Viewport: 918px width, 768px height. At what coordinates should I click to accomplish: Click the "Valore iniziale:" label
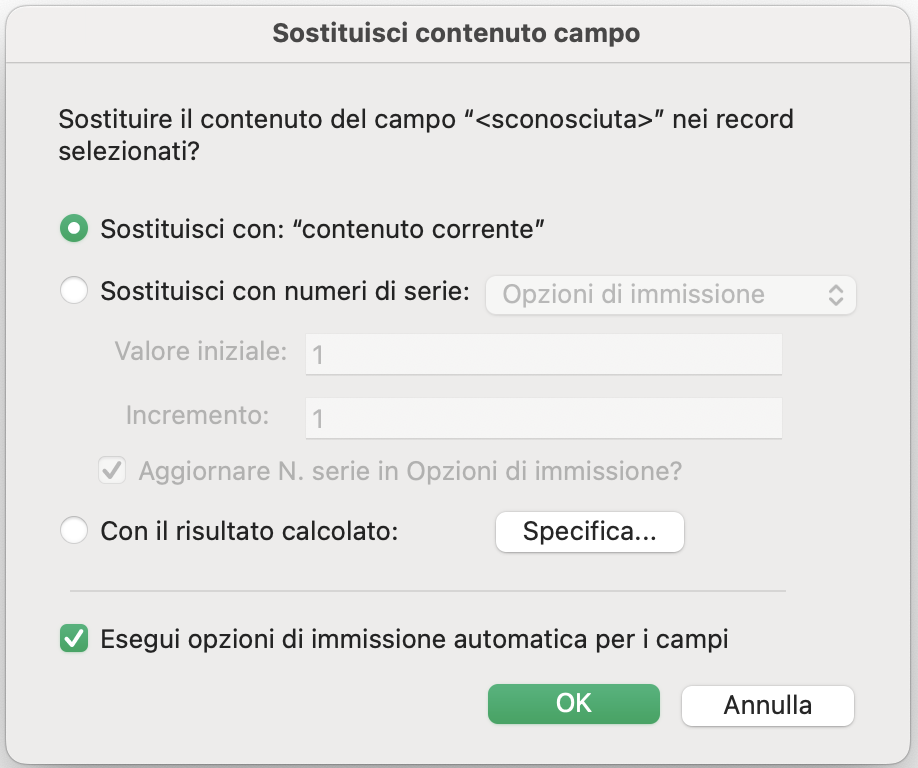(x=201, y=351)
